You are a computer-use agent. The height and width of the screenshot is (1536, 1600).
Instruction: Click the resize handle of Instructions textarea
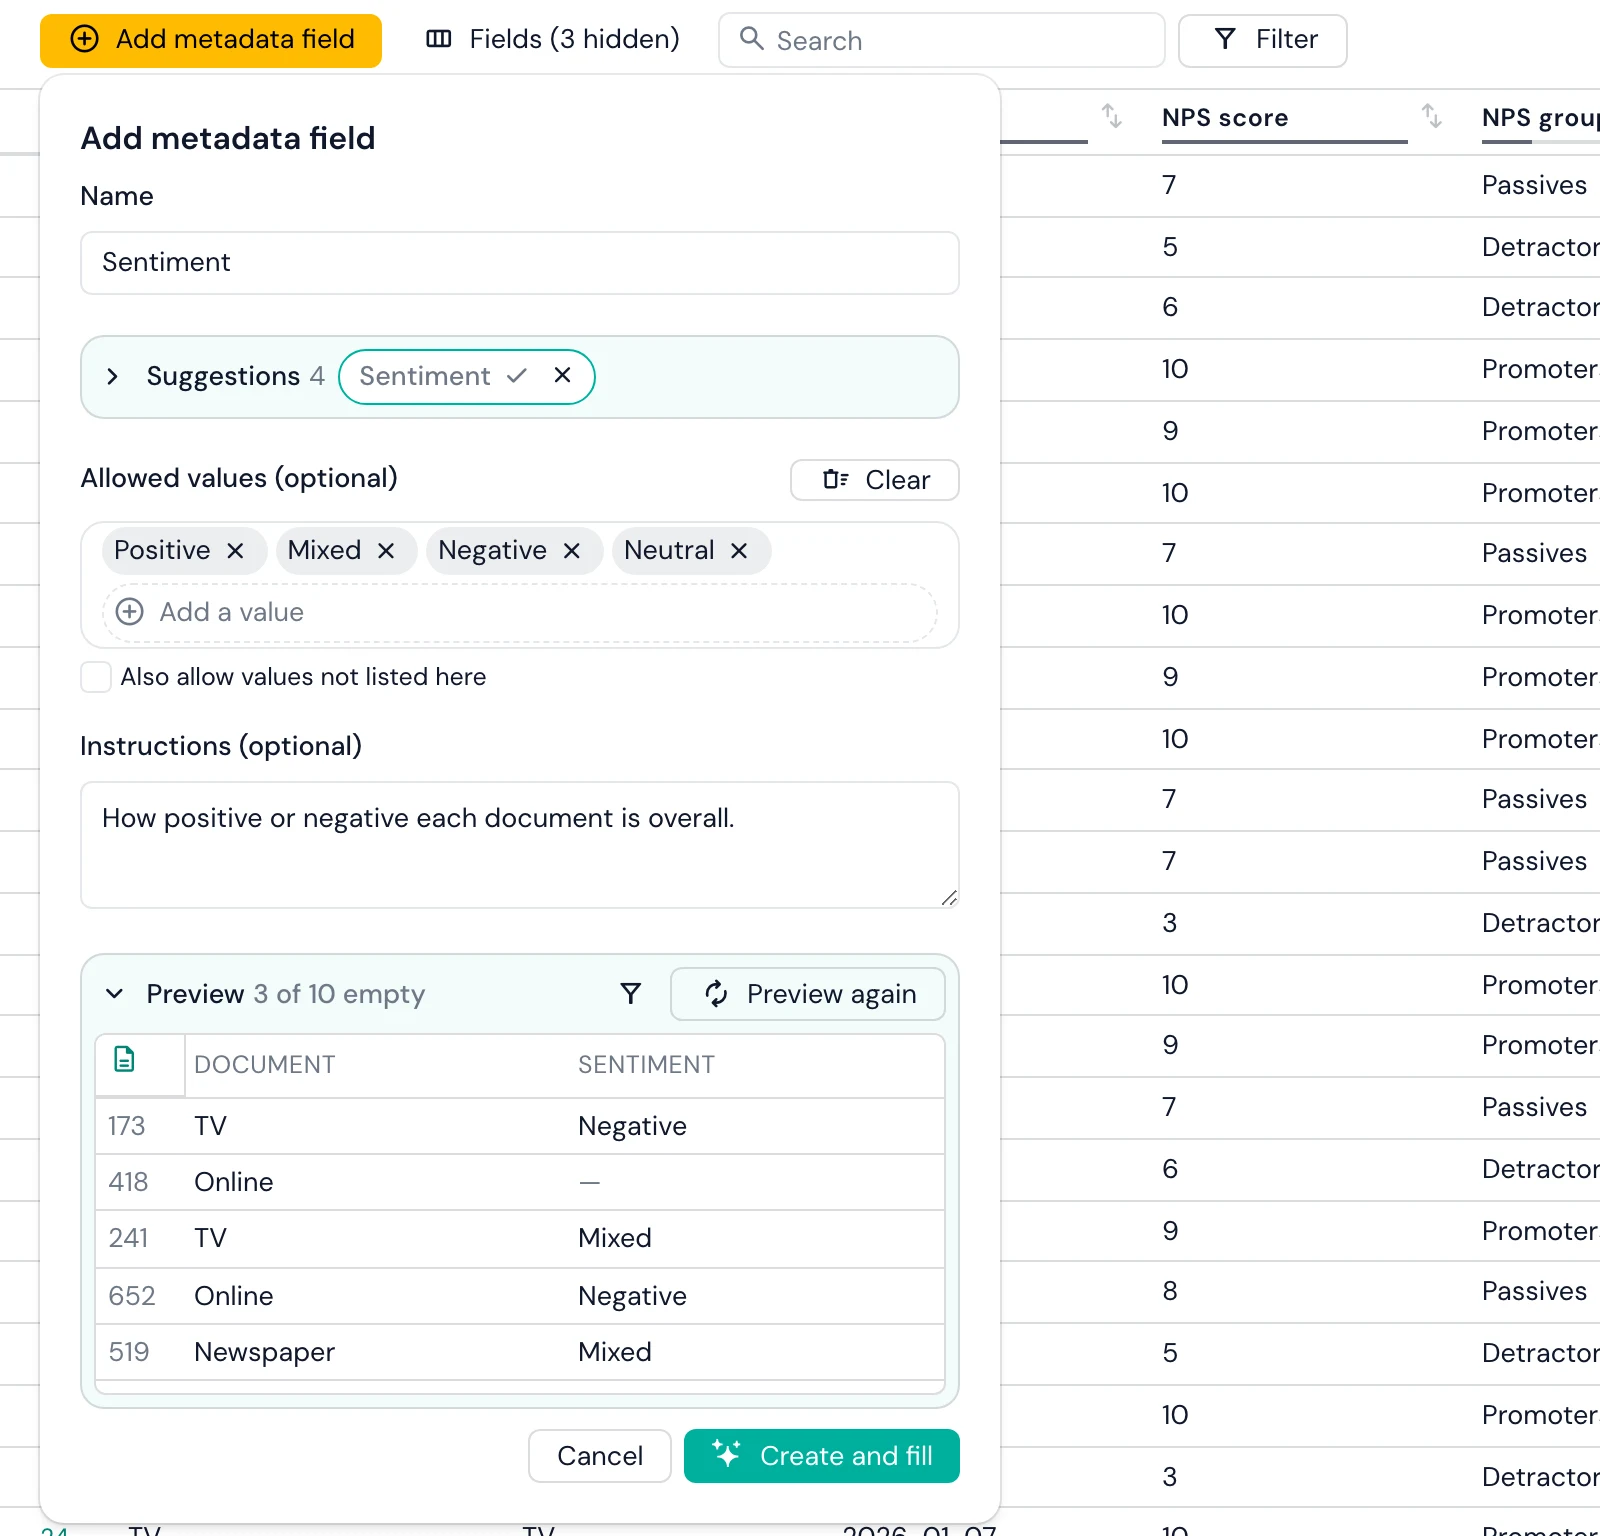(x=949, y=898)
